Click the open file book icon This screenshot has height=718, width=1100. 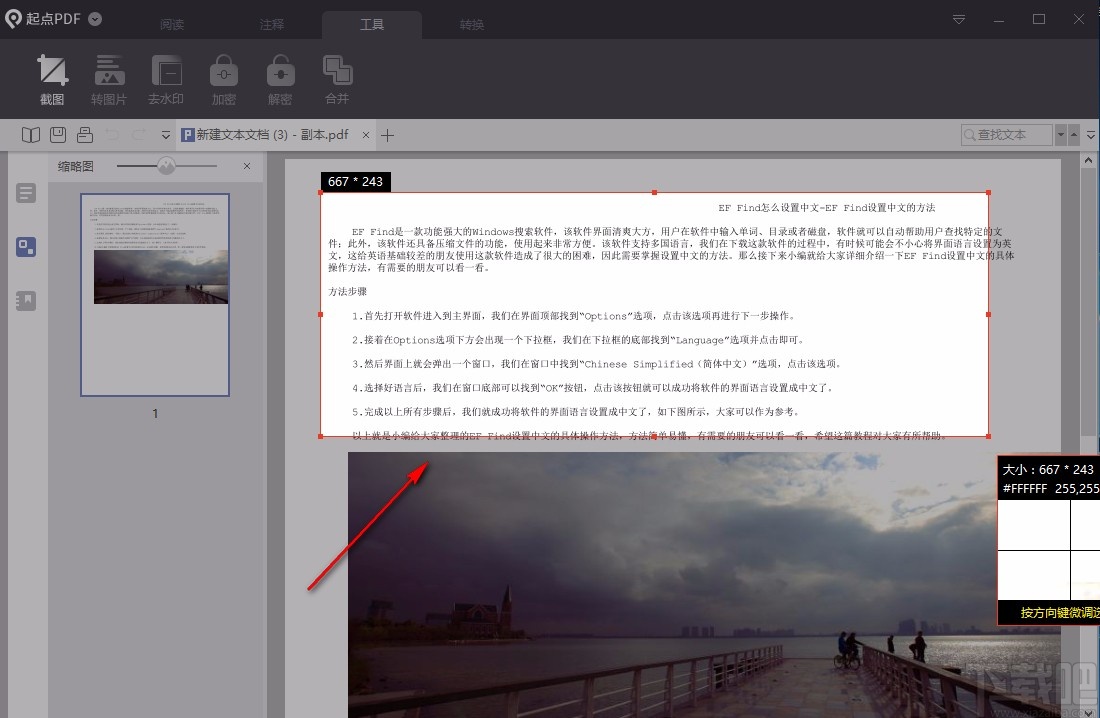31,135
